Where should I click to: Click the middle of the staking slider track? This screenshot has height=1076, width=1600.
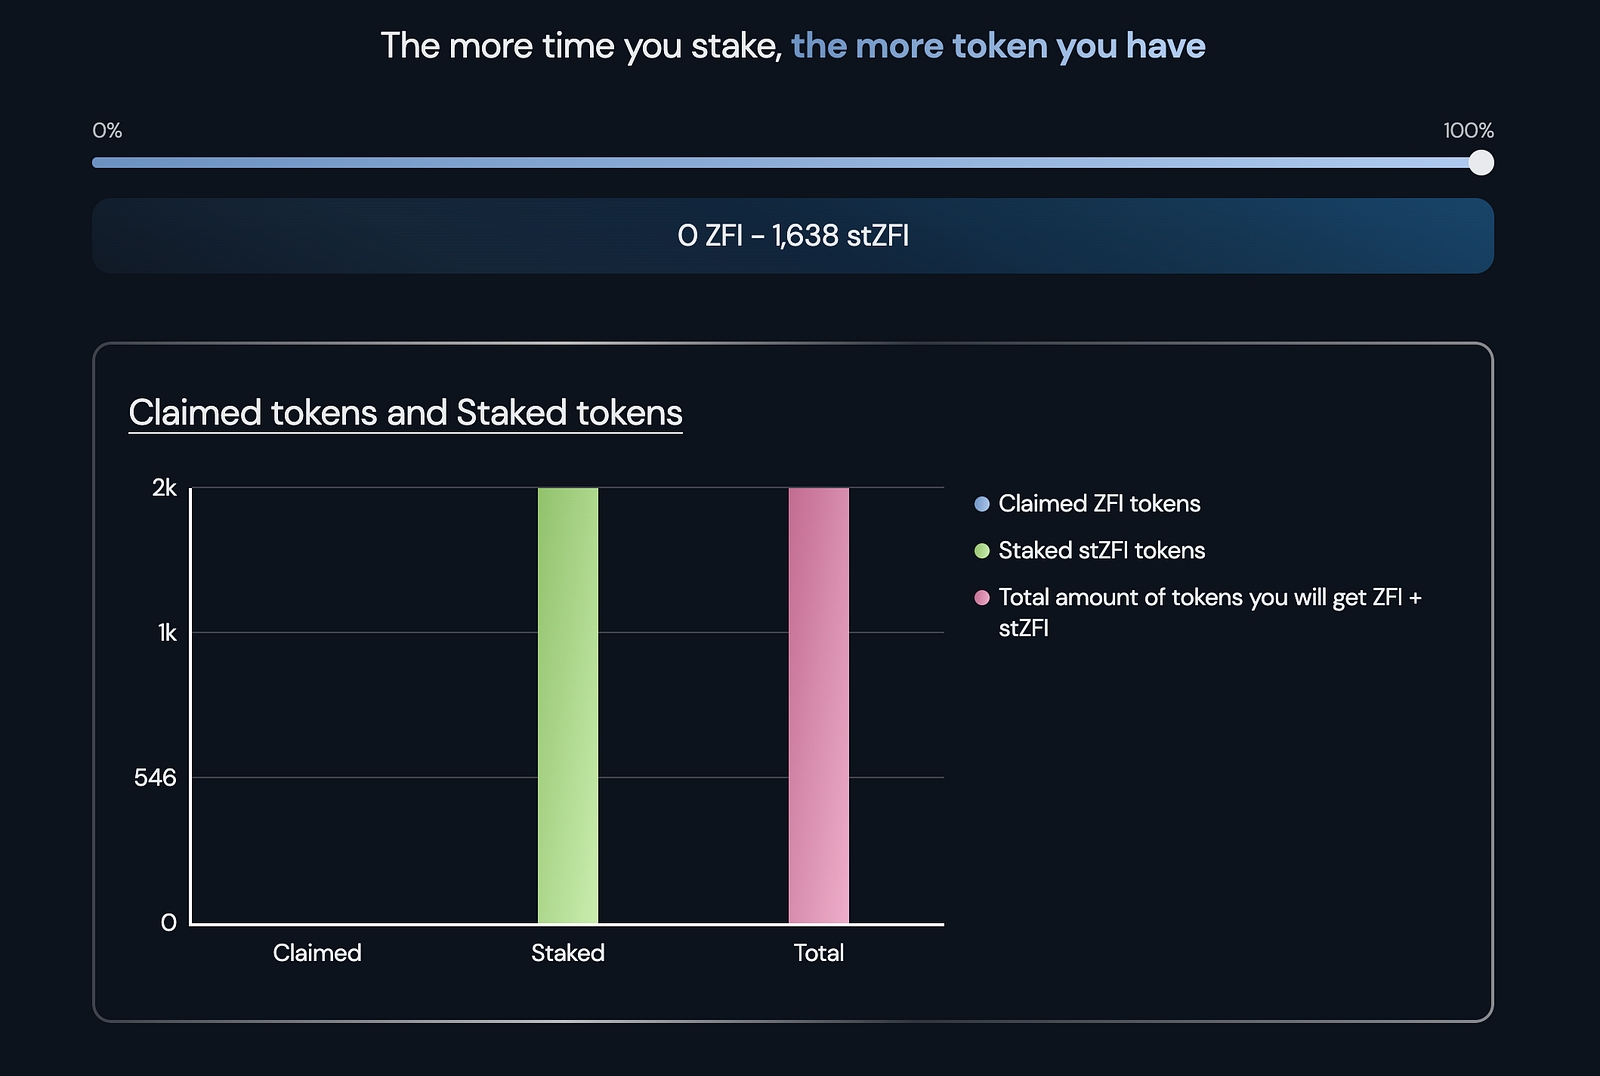tap(787, 163)
